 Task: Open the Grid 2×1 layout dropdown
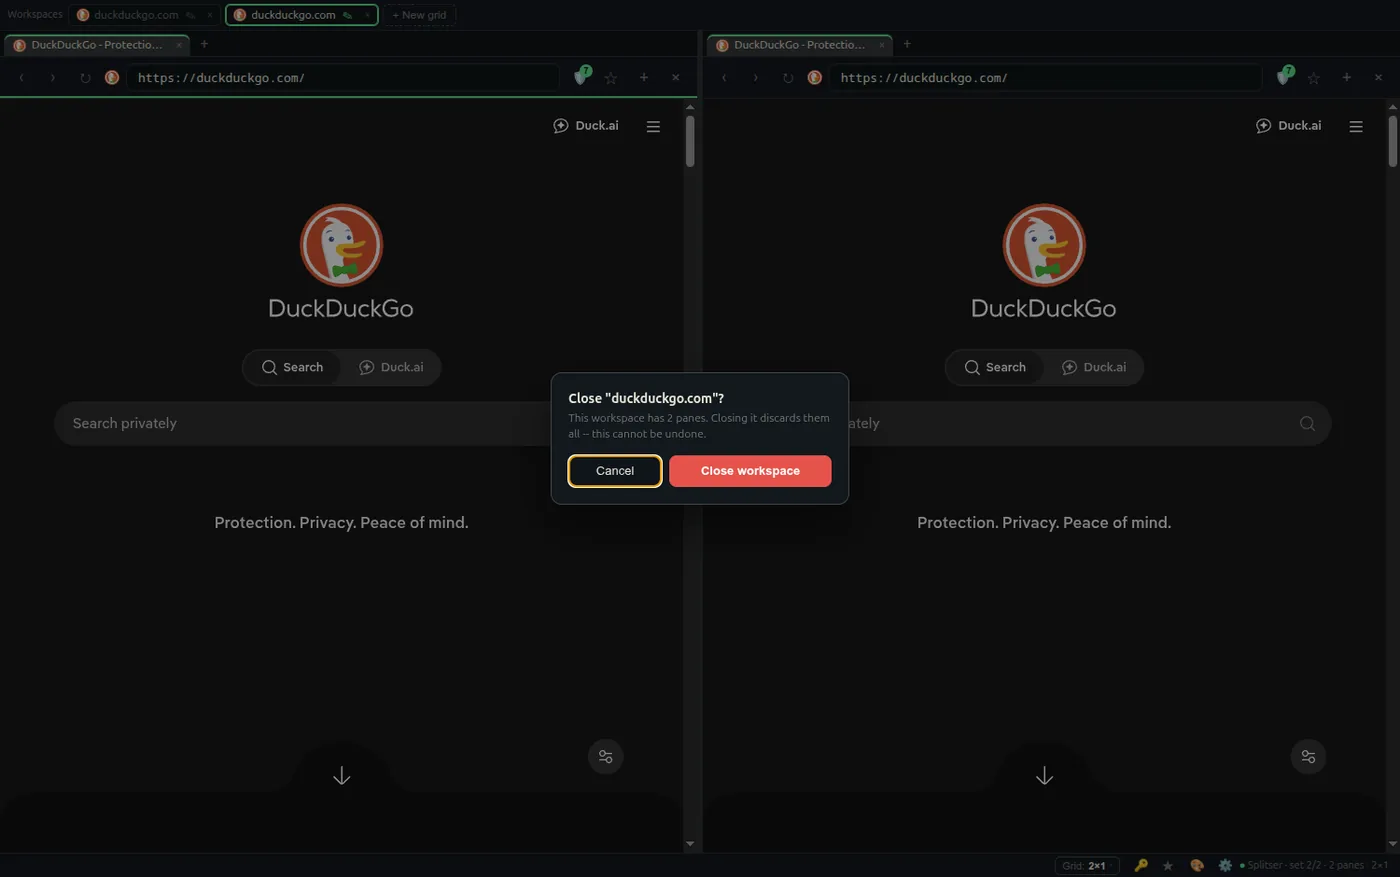pyautogui.click(x=1087, y=865)
